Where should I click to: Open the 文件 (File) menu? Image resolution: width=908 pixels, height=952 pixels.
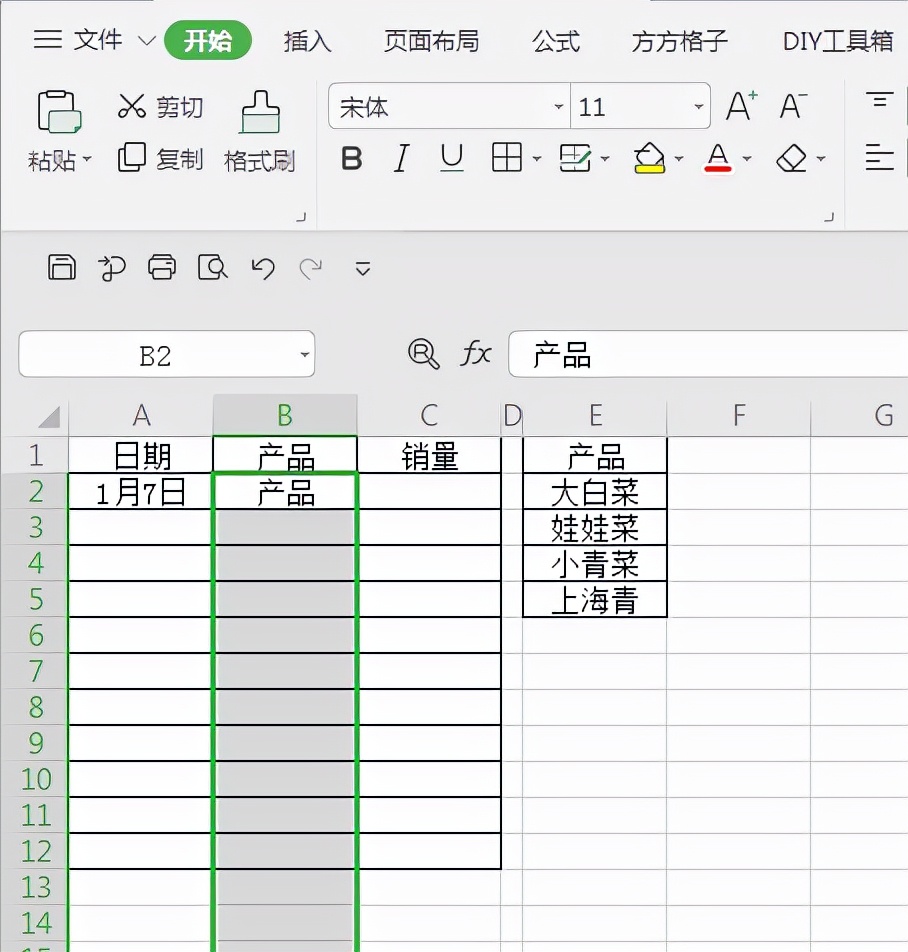click(100, 40)
